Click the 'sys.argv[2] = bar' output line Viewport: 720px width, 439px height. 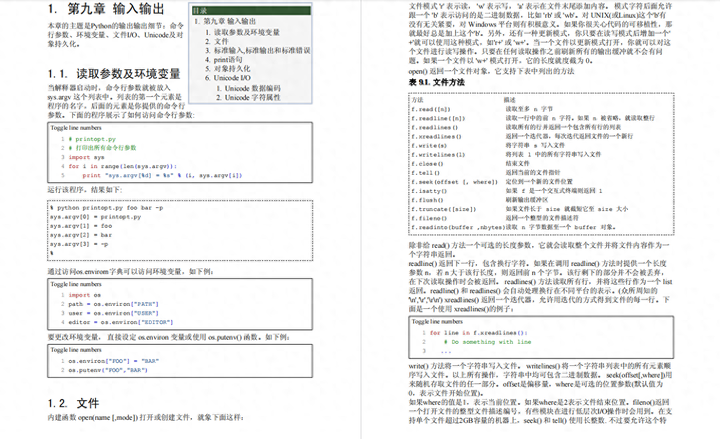click(x=81, y=235)
